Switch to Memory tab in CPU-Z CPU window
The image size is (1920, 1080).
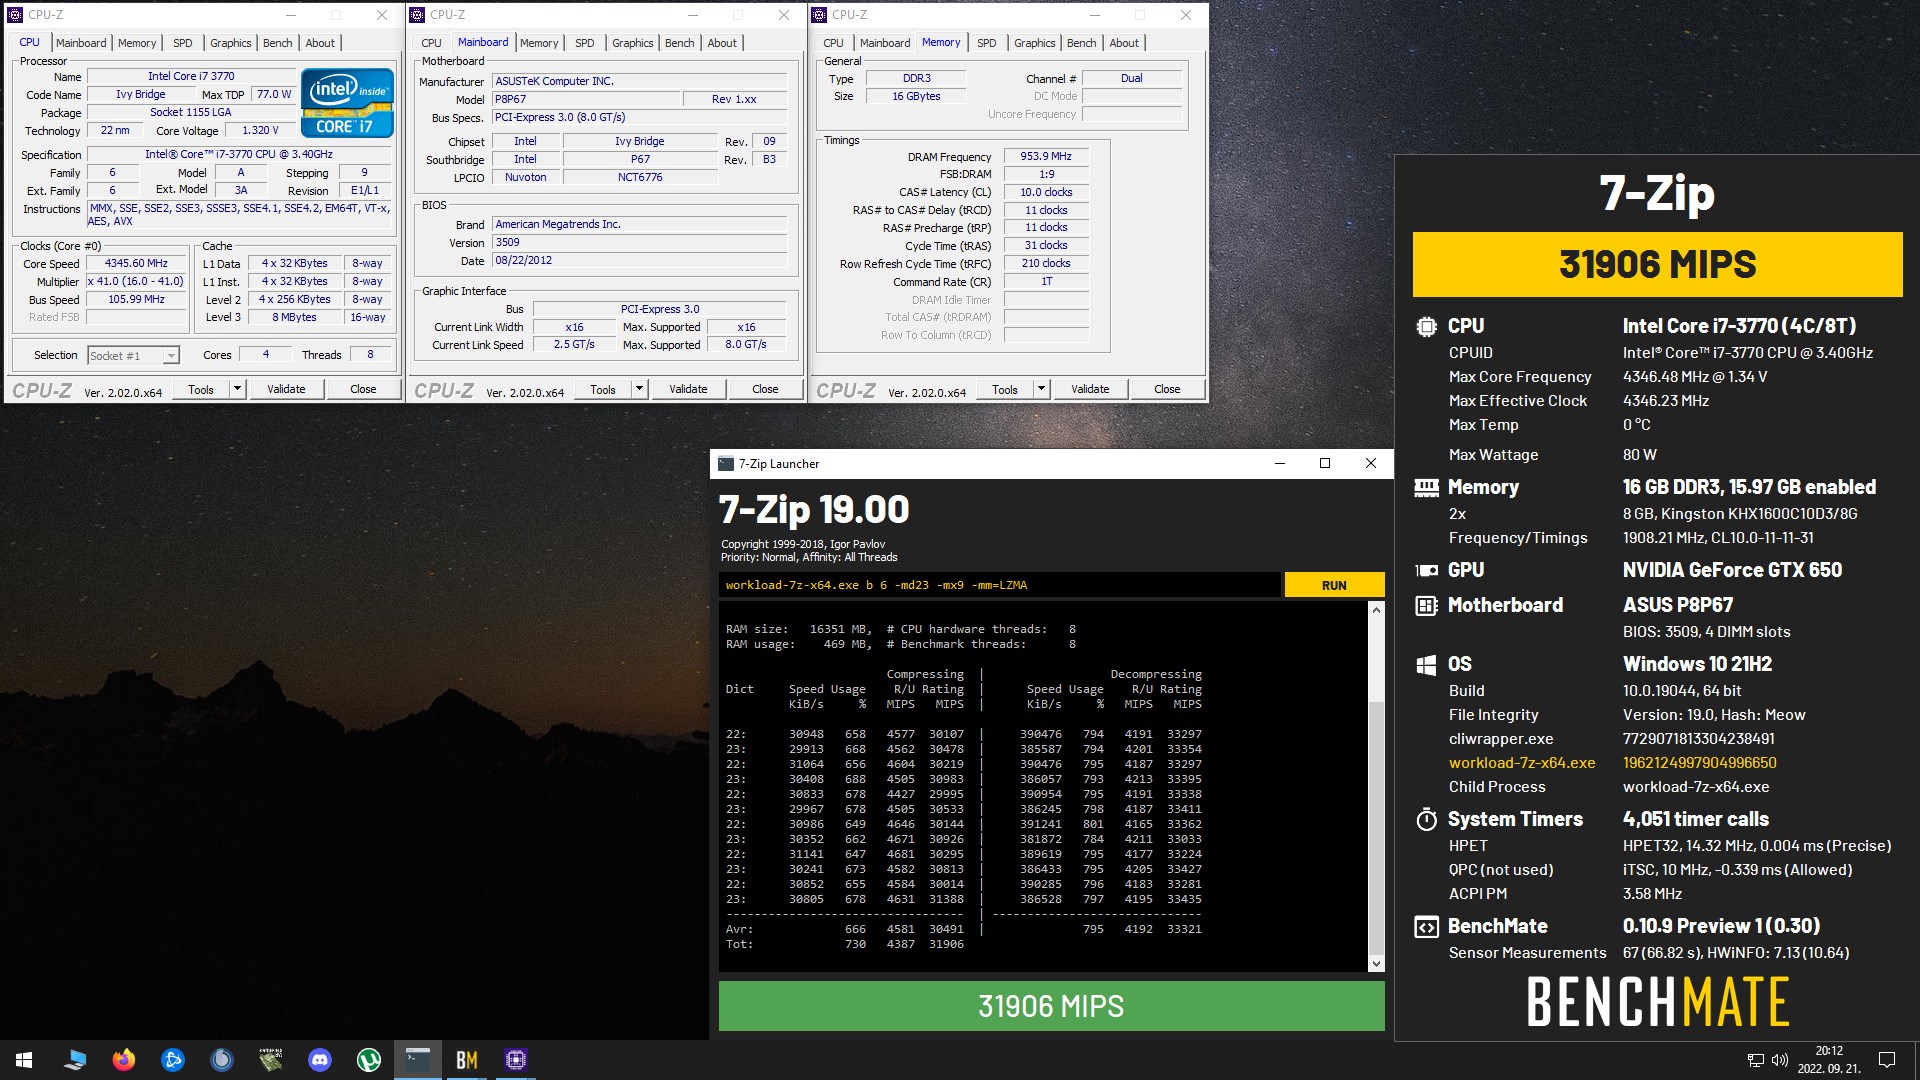point(137,43)
